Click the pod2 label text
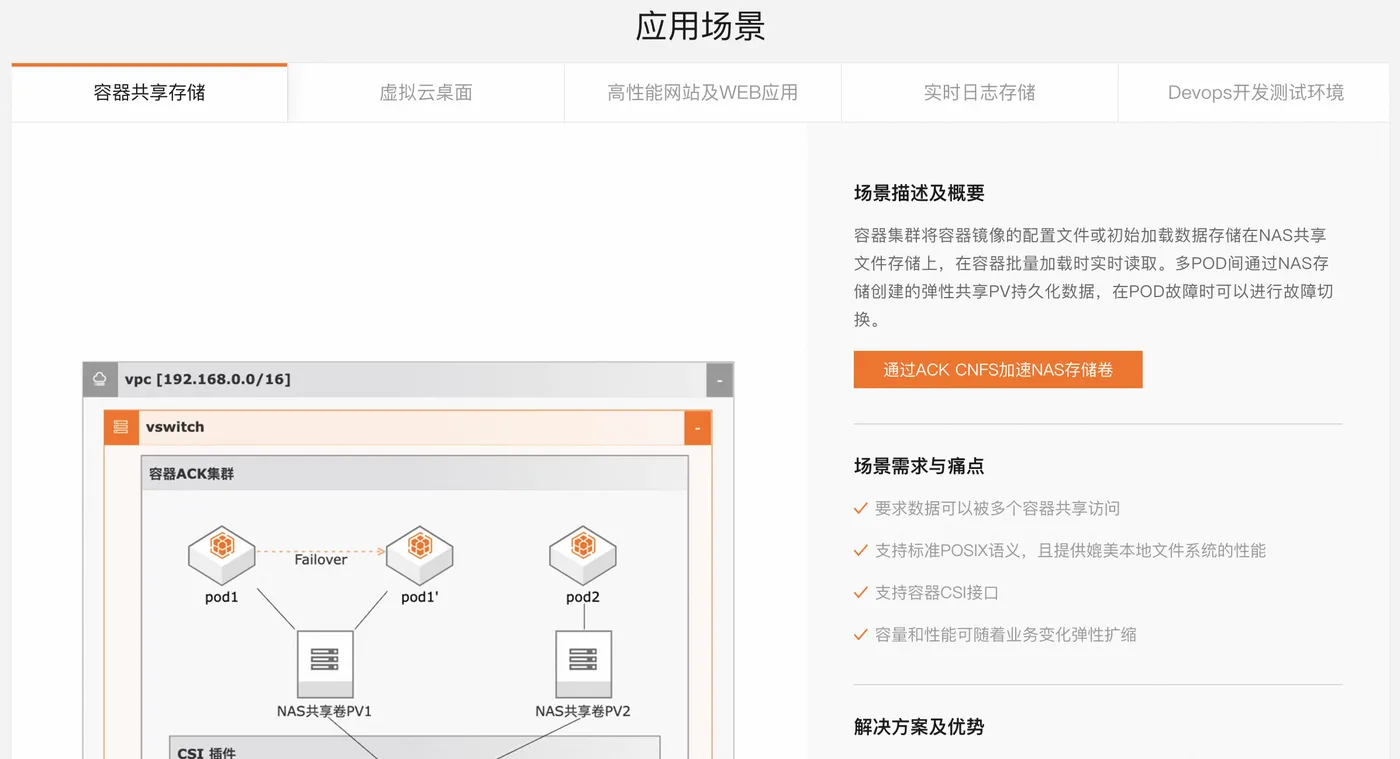Image resolution: width=1400 pixels, height=759 pixels. [583, 598]
